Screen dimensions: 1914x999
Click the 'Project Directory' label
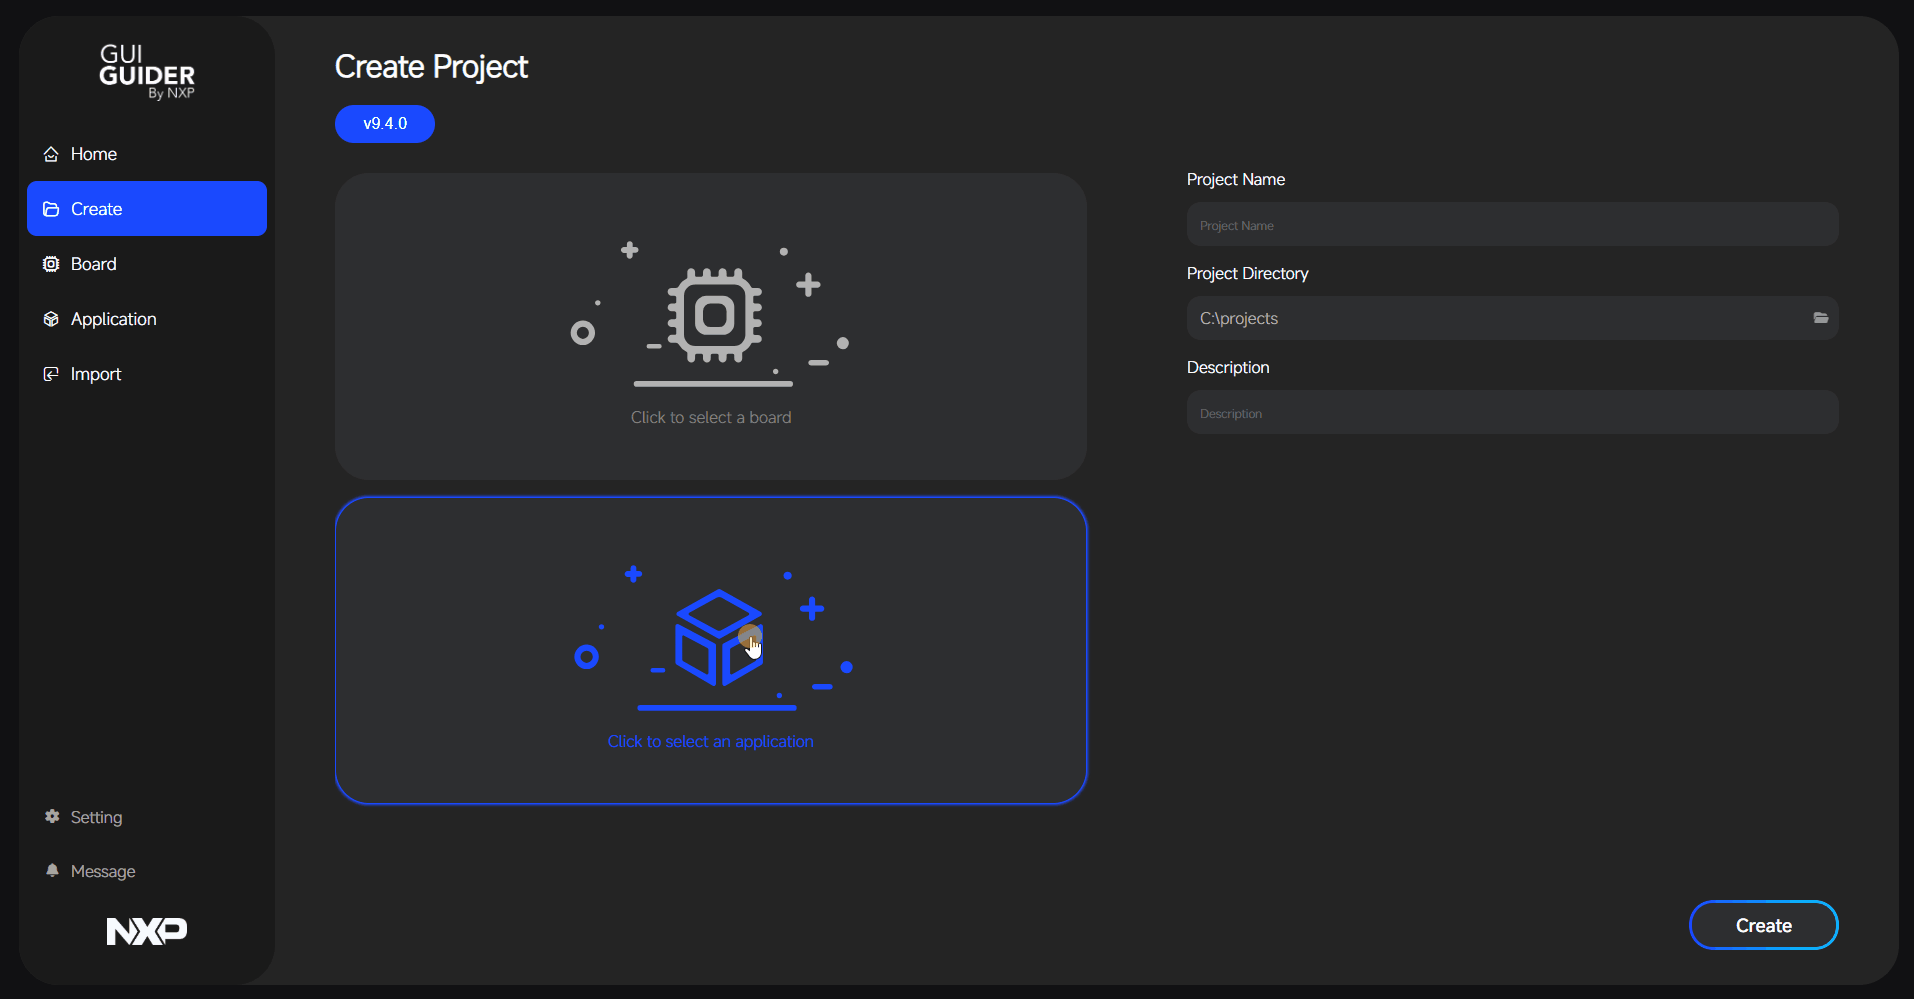click(x=1247, y=273)
